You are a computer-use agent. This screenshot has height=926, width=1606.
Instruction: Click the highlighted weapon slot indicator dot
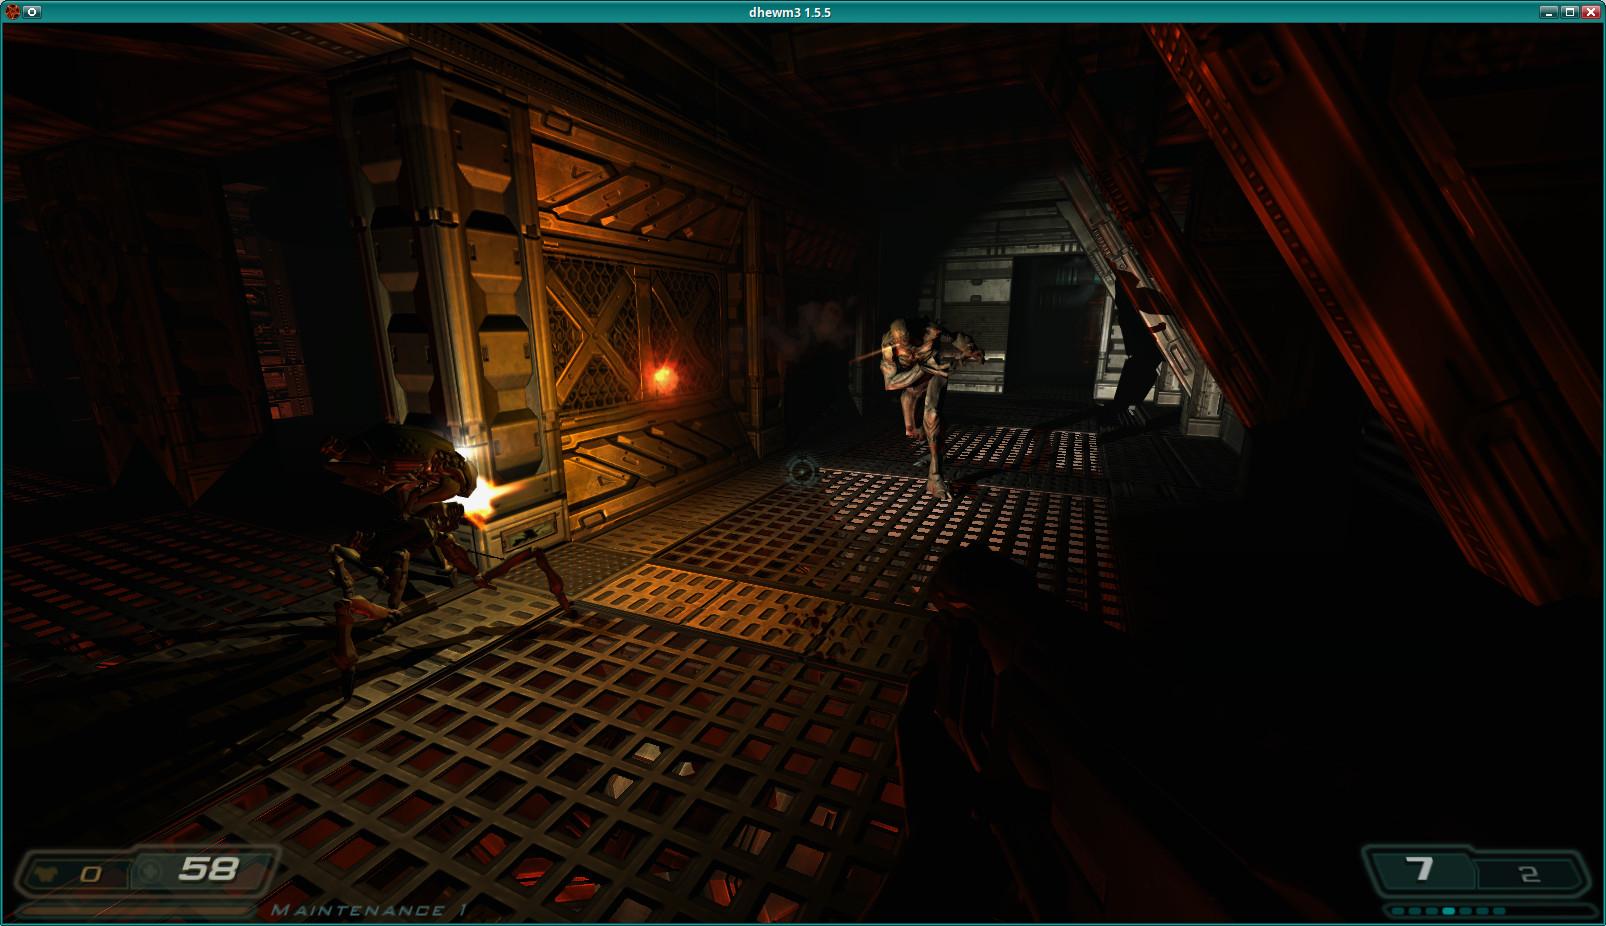pyautogui.click(x=1449, y=911)
